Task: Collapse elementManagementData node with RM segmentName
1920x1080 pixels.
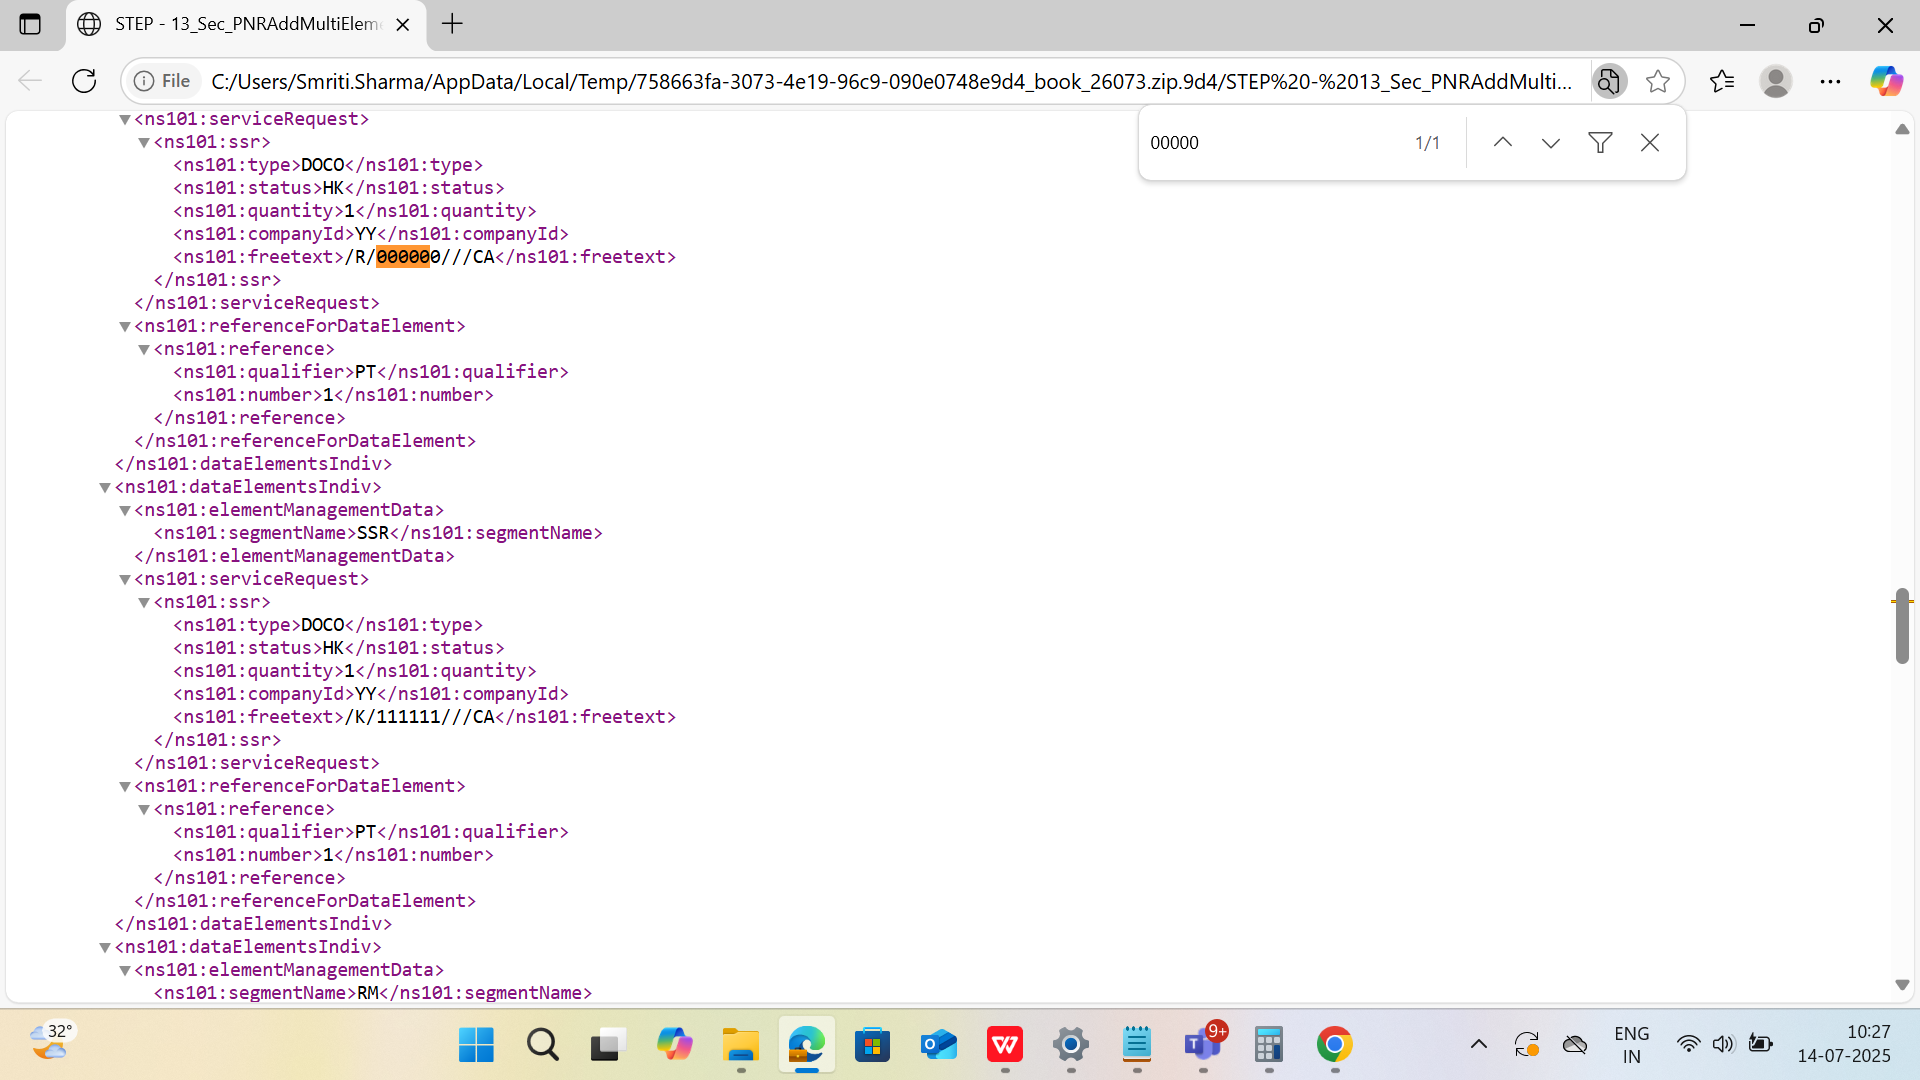Action: click(x=125, y=971)
